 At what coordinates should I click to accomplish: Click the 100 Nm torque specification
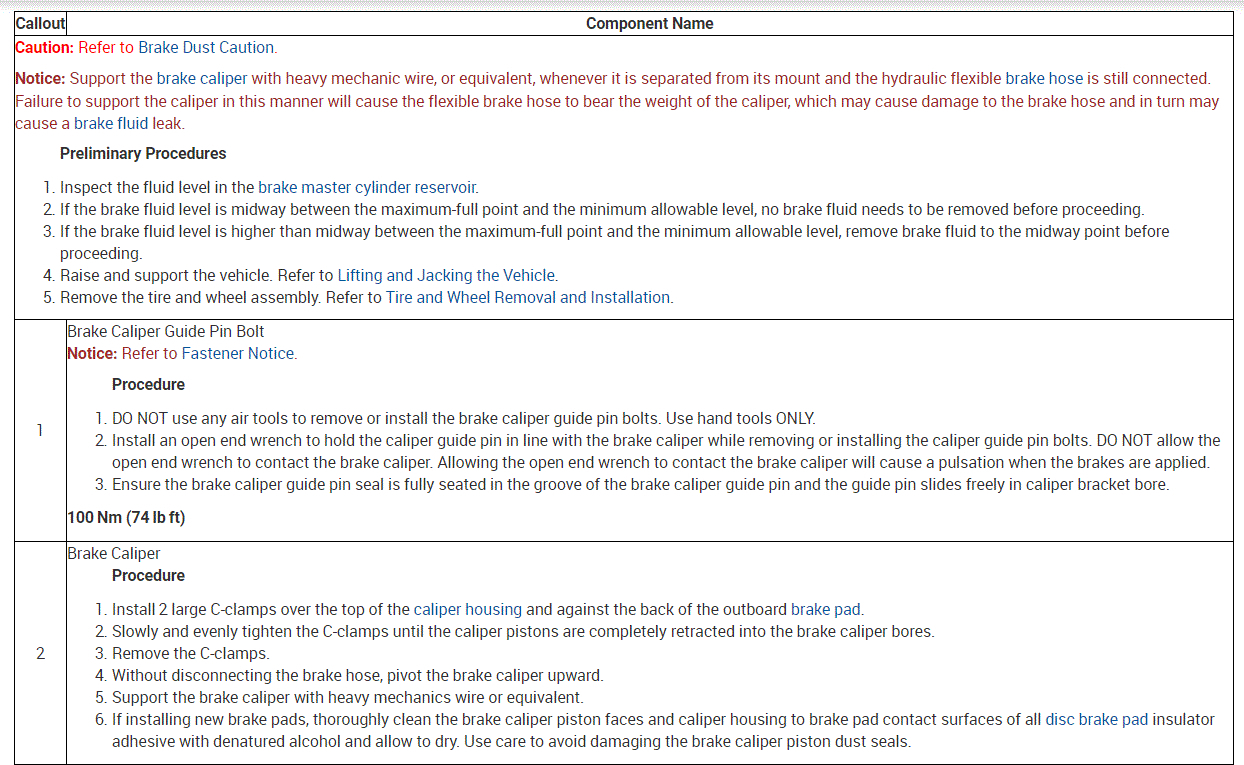pyautogui.click(x=126, y=517)
